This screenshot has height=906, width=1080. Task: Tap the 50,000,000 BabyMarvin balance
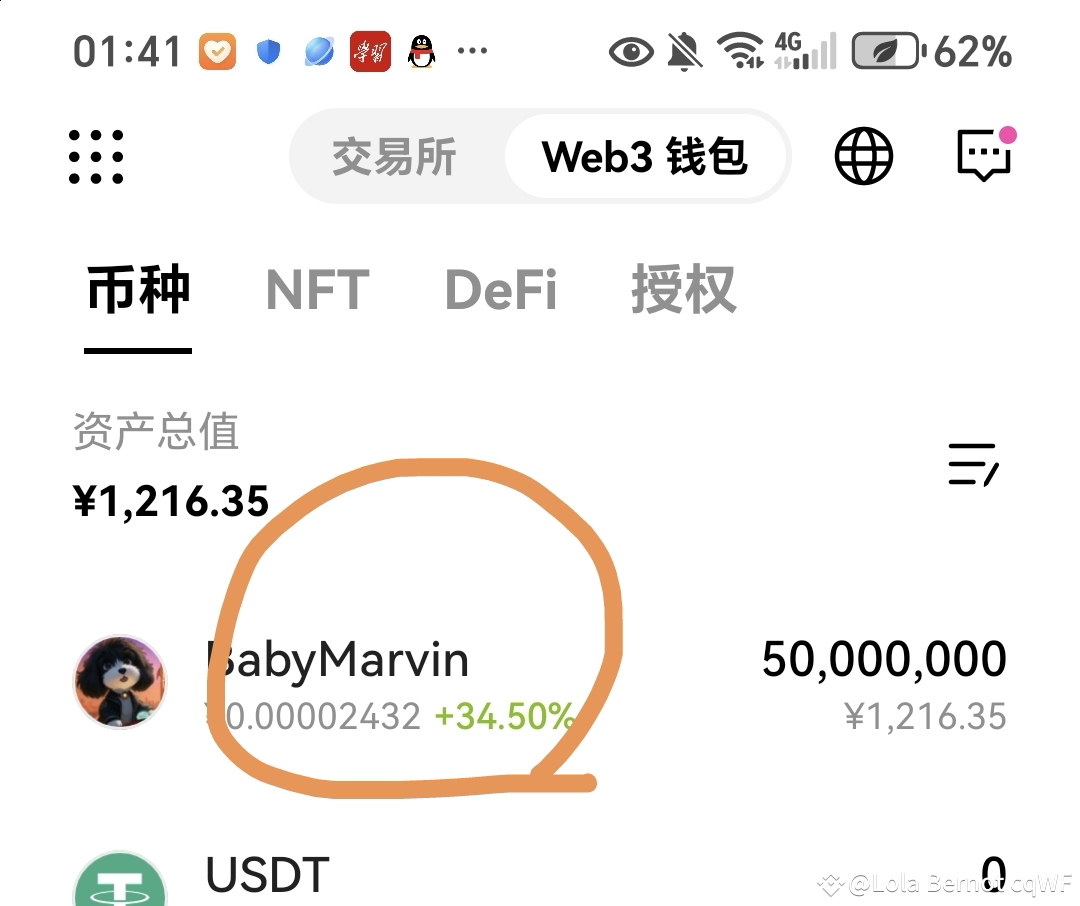pos(884,659)
